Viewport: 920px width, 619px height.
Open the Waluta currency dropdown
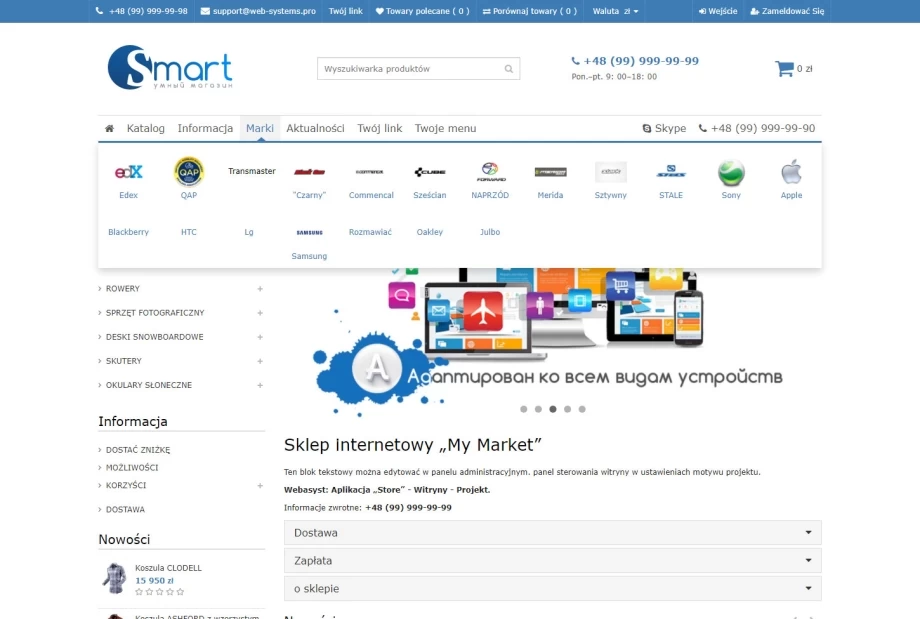pyautogui.click(x=615, y=11)
